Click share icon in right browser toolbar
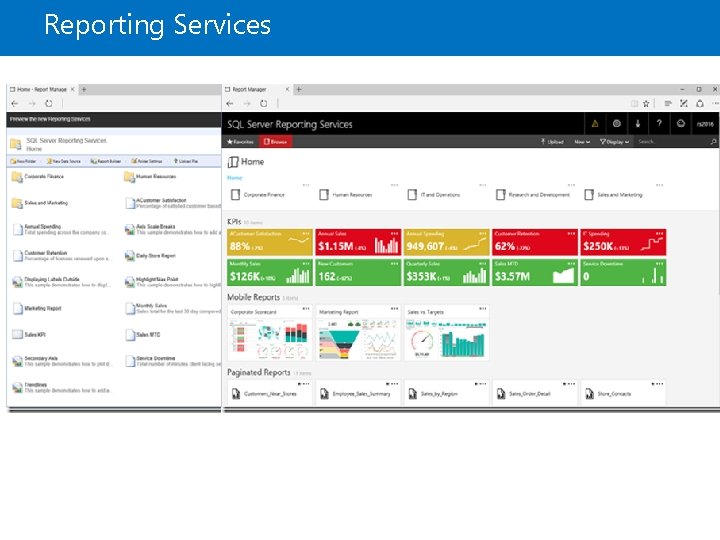The height and width of the screenshot is (540, 720). coord(700,104)
